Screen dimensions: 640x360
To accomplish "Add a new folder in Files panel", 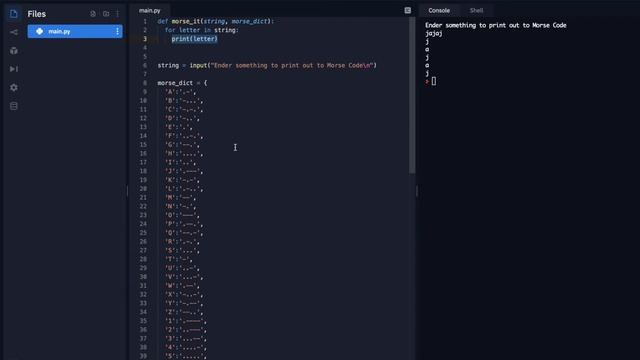I will point(106,14).
